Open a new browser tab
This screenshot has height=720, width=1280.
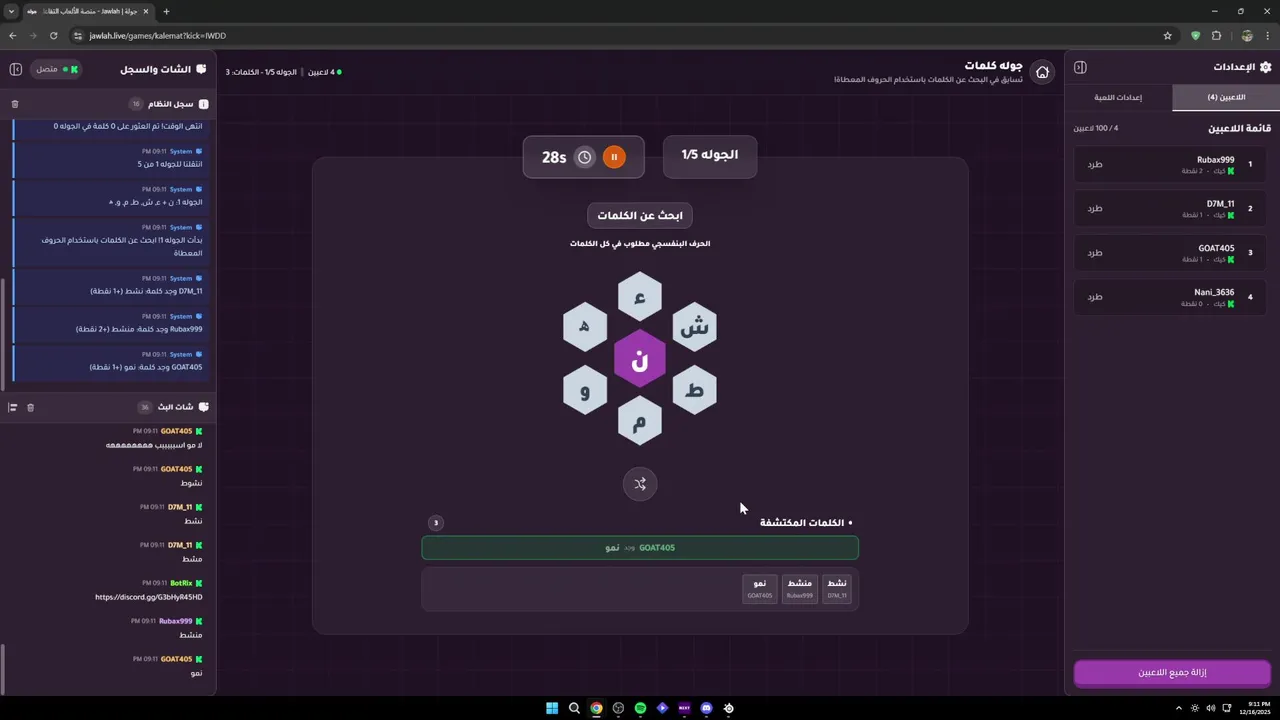(166, 12)
